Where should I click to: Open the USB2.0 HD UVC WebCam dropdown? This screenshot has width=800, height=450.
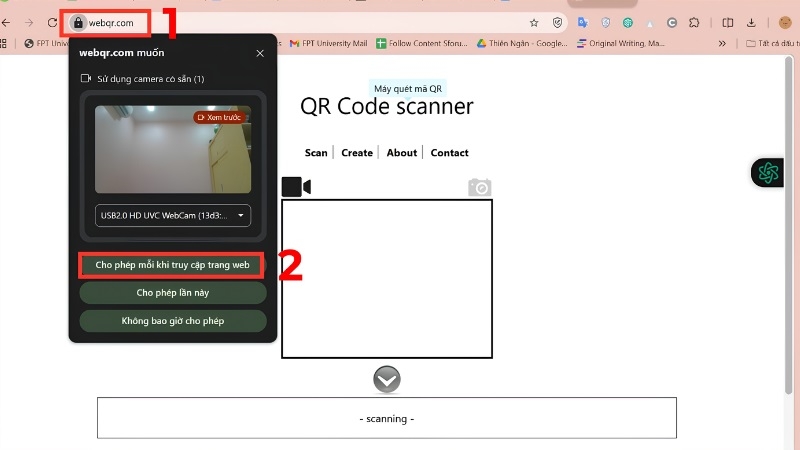tap(173, 215)
